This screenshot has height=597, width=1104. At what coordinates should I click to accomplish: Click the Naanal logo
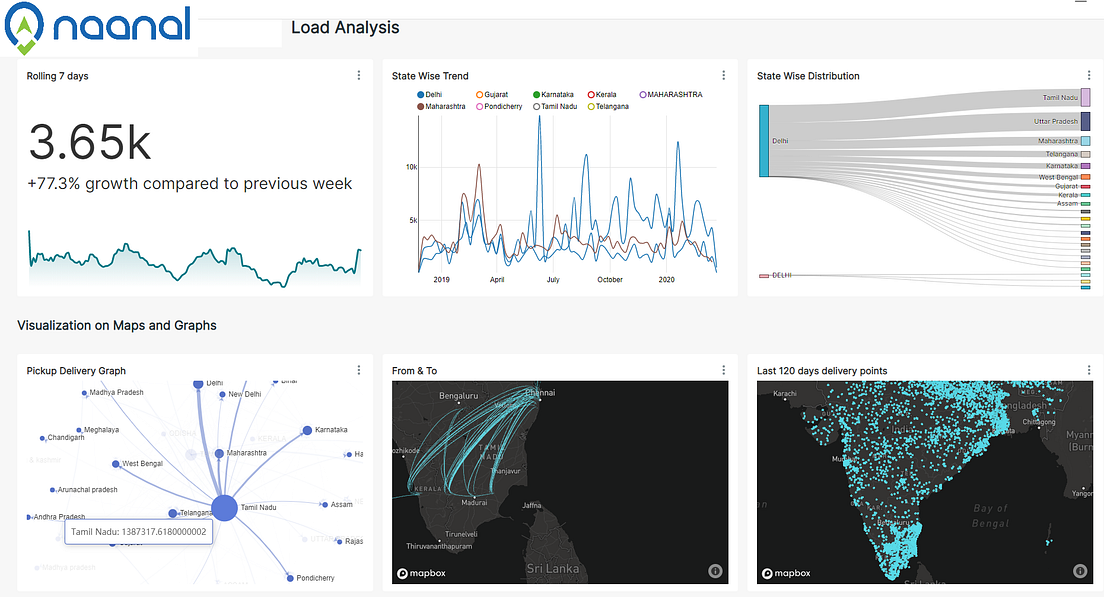(x=97, y=28)
